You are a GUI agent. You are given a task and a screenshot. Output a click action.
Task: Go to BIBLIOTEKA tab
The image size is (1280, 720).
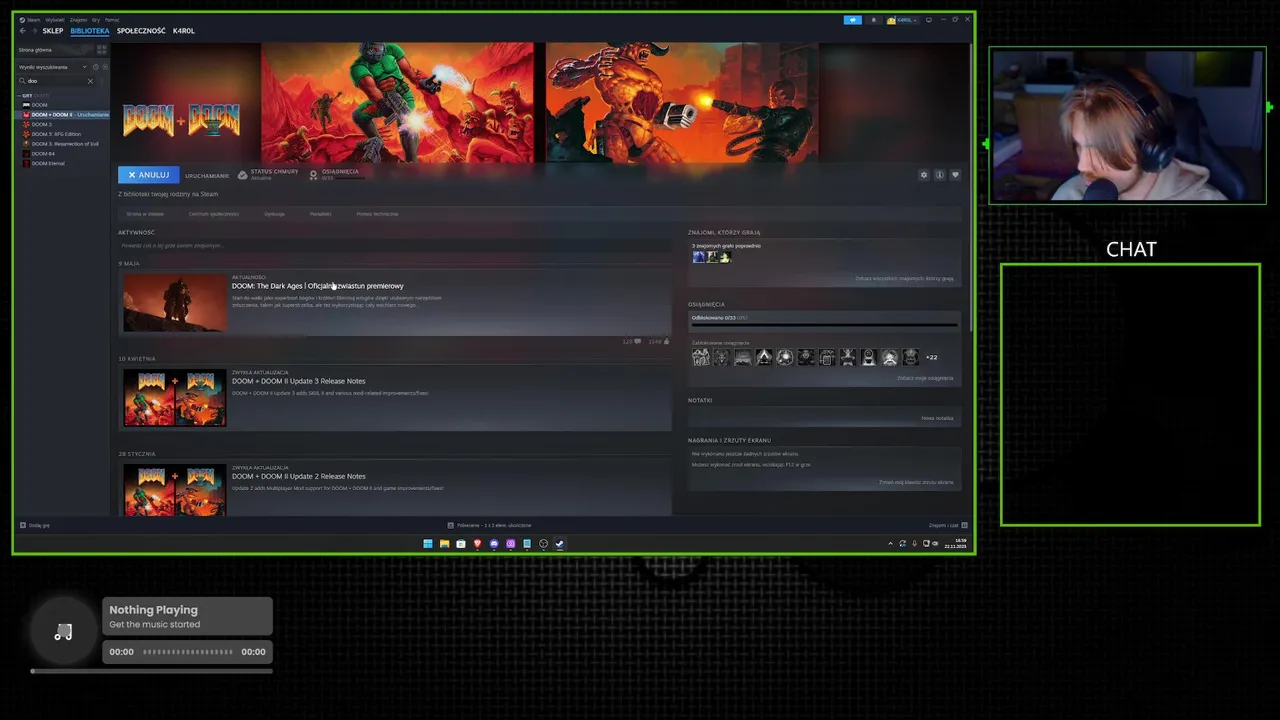[x=90, y=31]
